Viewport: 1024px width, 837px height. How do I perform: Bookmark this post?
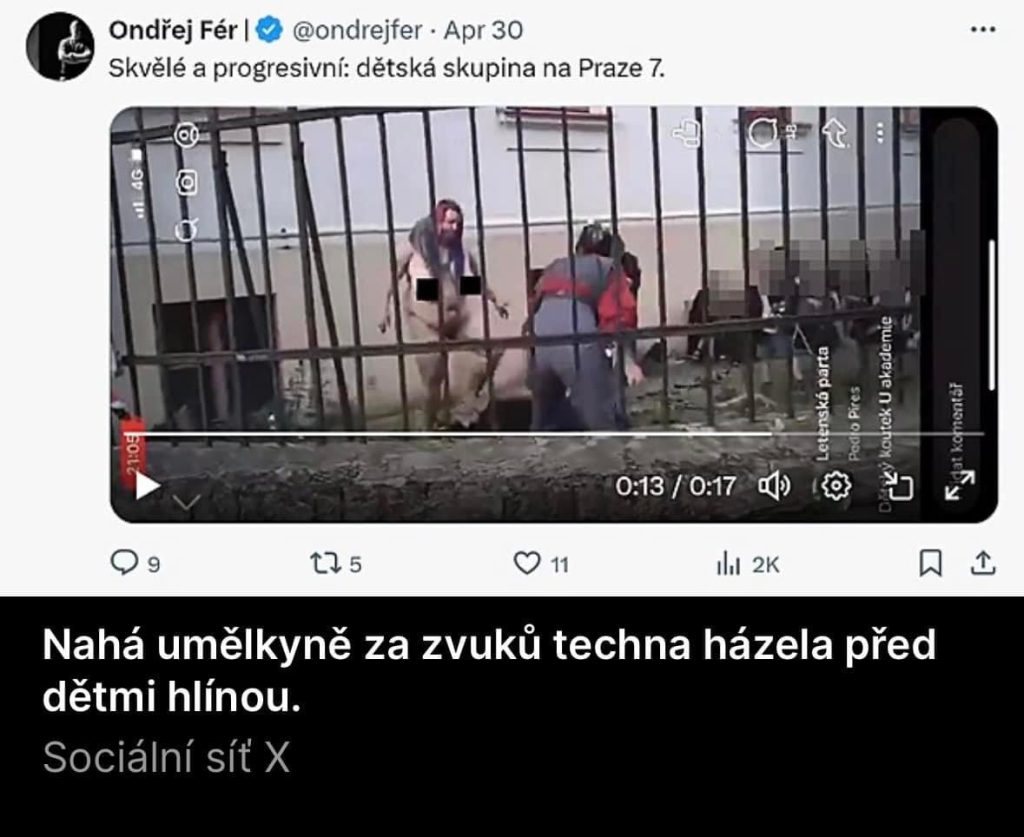point(931,563)
